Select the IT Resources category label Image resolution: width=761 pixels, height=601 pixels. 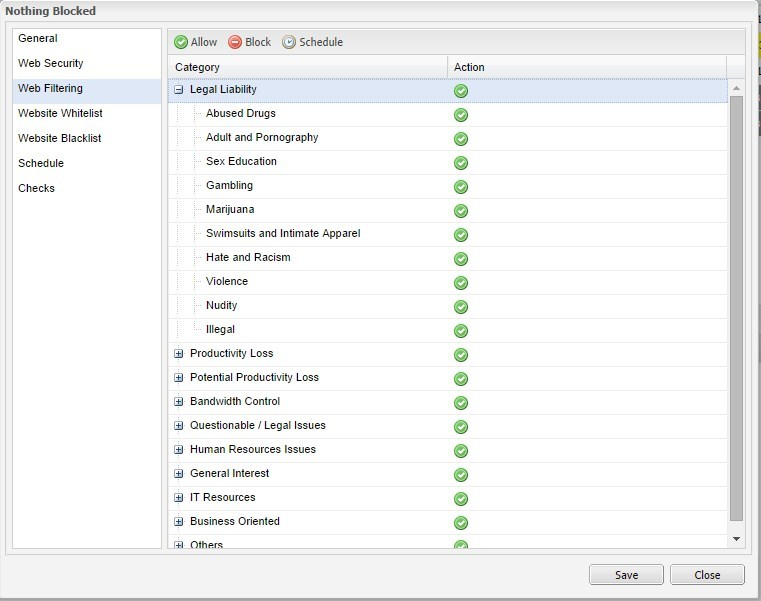[222, 498]
